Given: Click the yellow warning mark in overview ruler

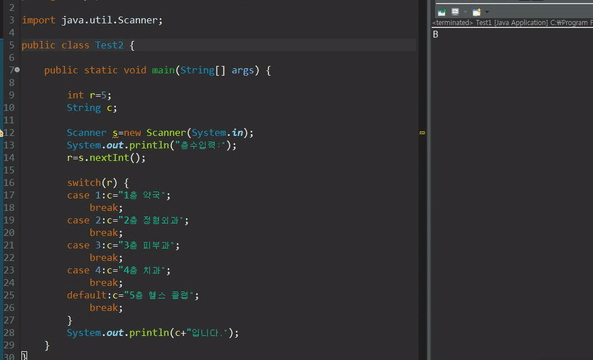Looking at the screenshot, I should coord(422,133).
